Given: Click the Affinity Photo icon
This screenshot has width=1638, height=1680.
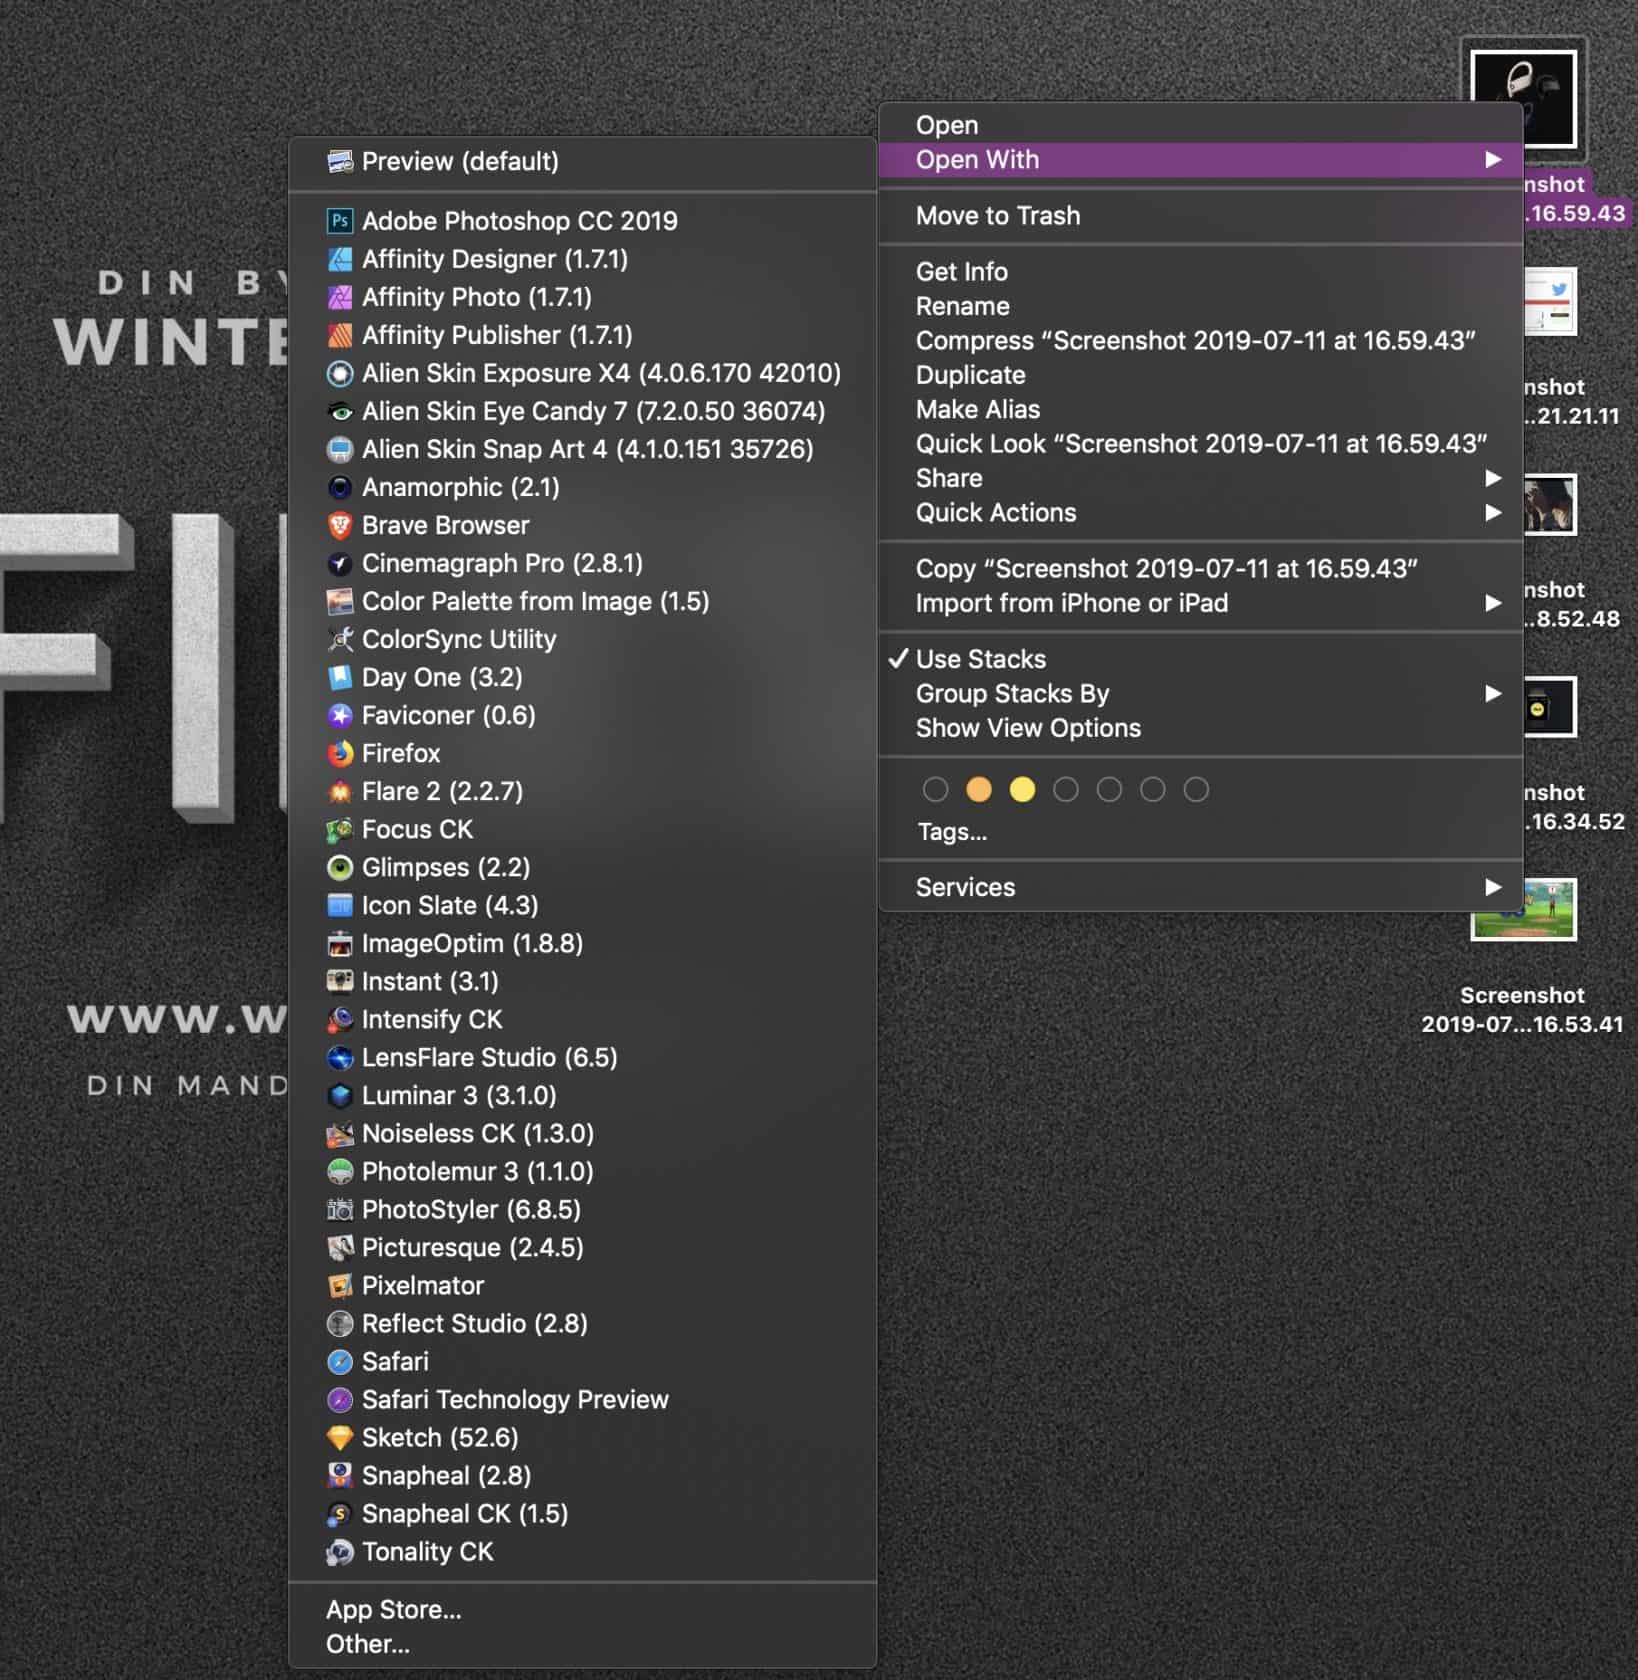Looking at the screenshot, I should click(x=340, y=297).
